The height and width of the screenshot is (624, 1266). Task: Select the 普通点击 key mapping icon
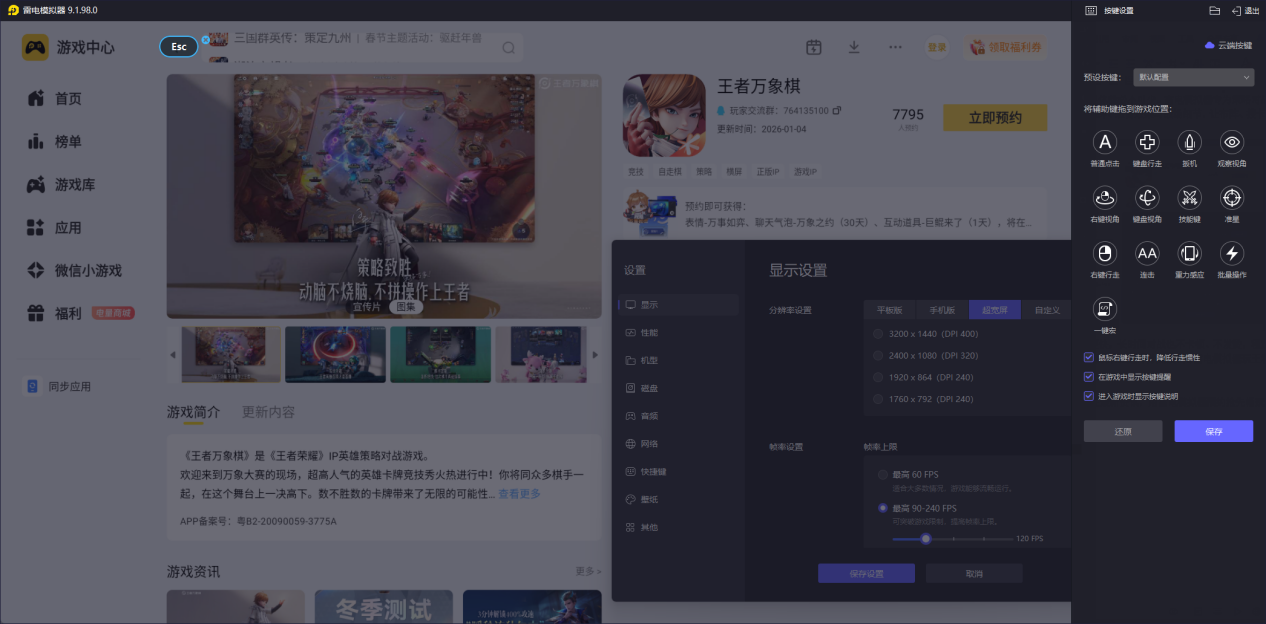[1105, 142]
